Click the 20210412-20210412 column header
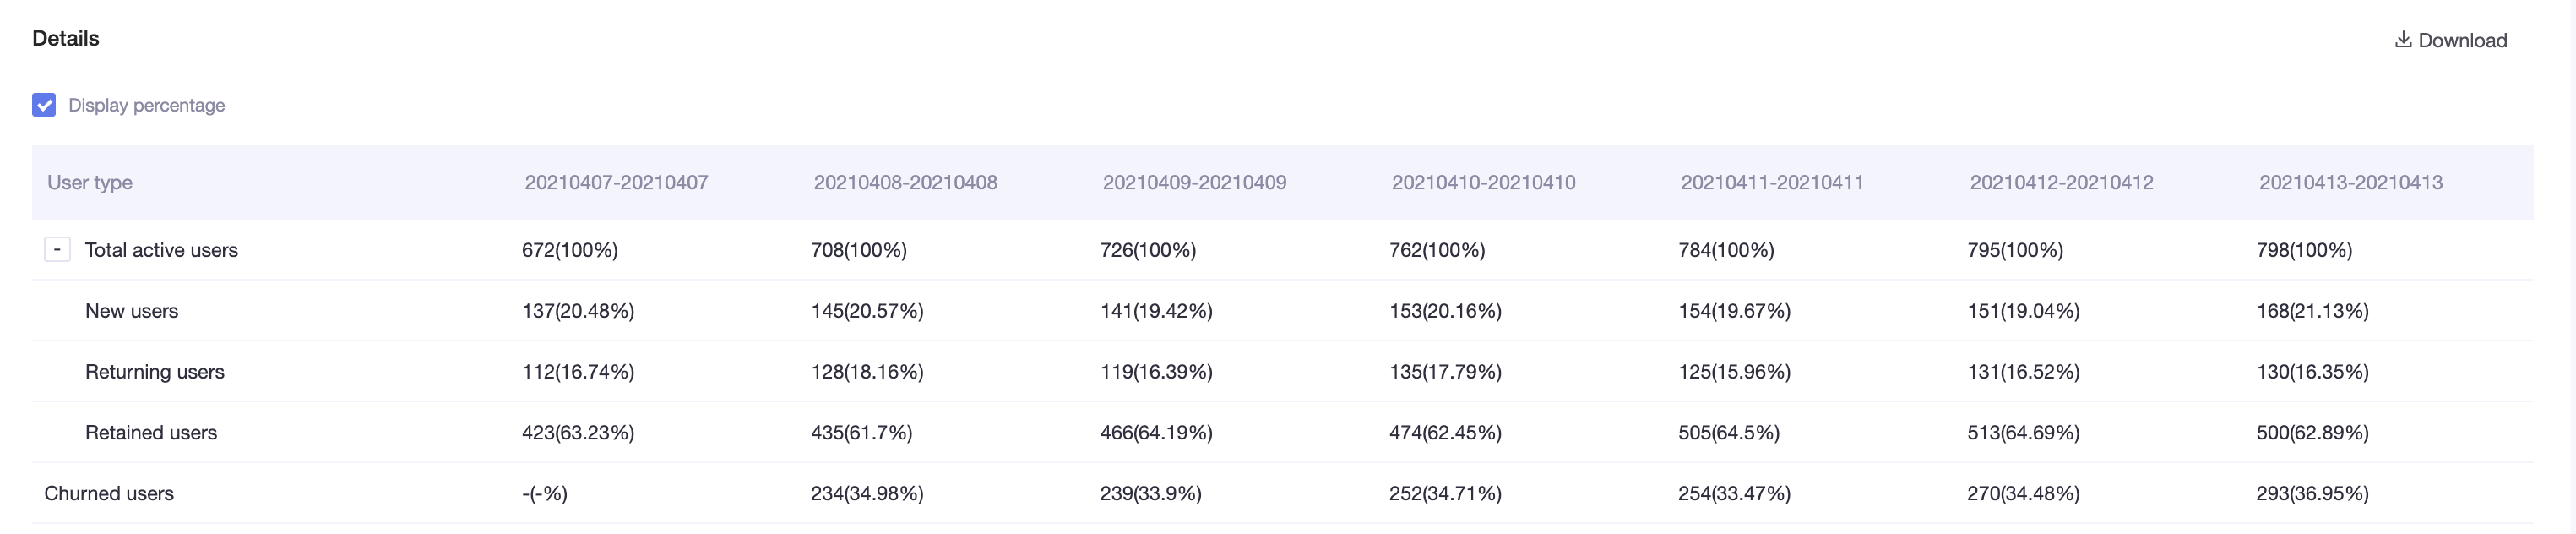The height and width of the screenshot is (534, 2576). coord(2061,182)
